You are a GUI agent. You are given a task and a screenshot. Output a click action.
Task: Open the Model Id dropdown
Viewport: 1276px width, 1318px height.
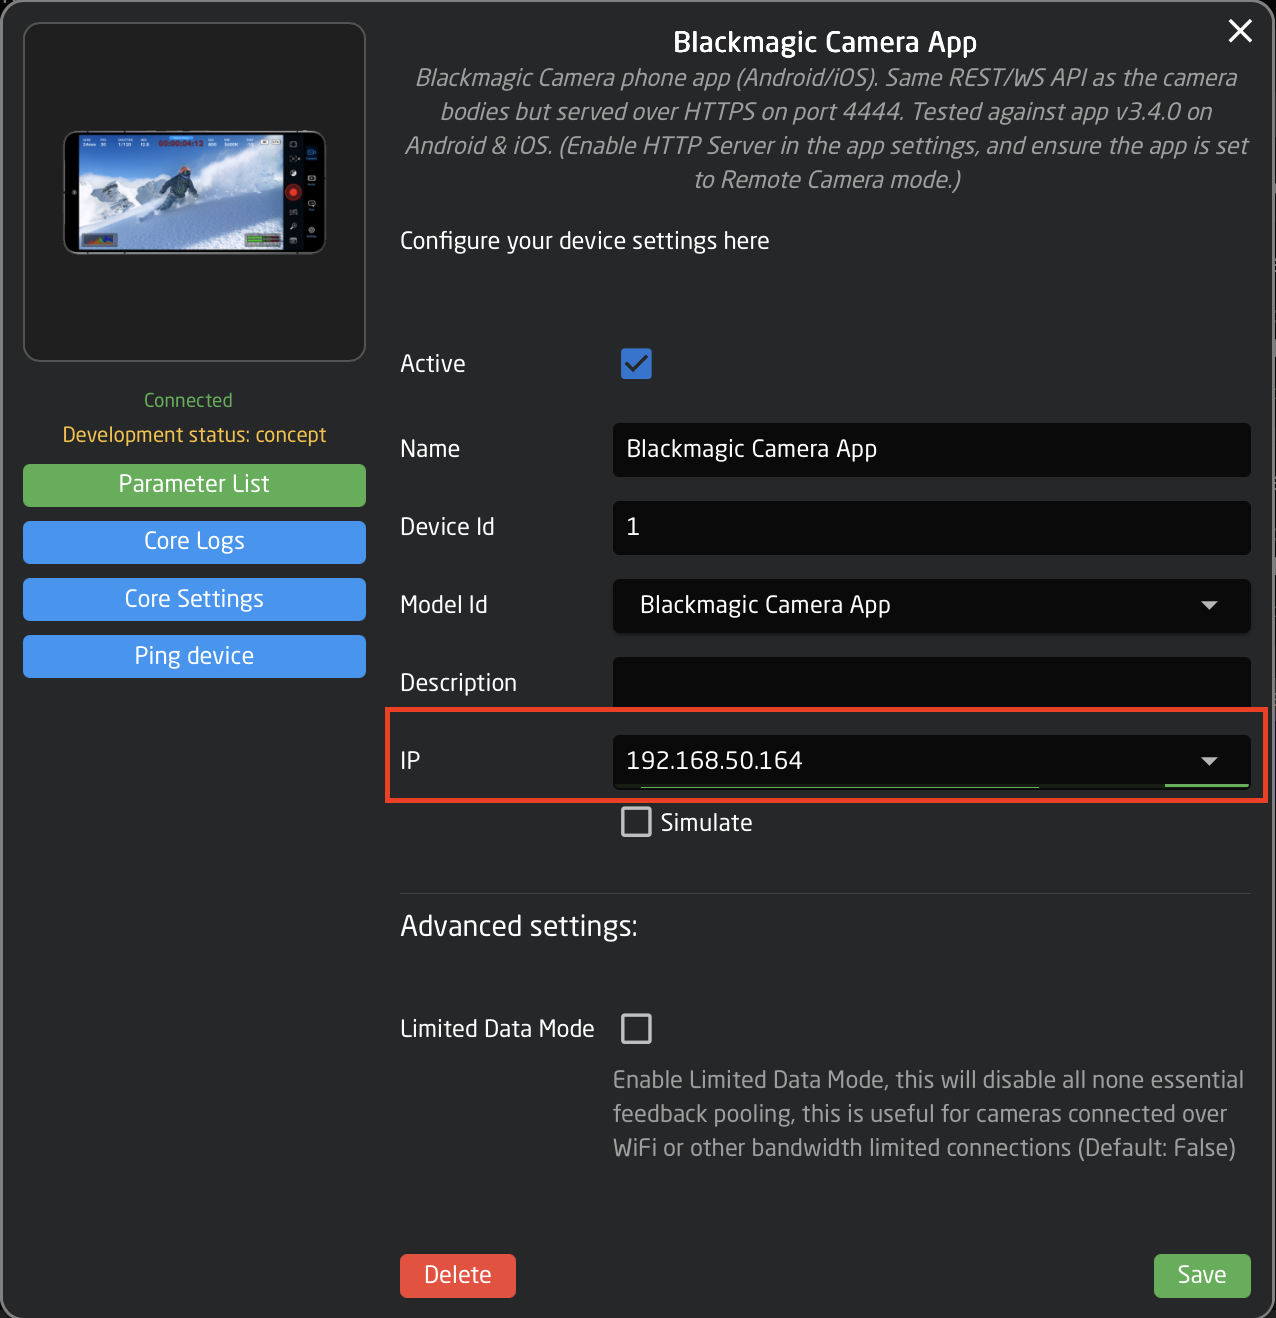(931, 605)
